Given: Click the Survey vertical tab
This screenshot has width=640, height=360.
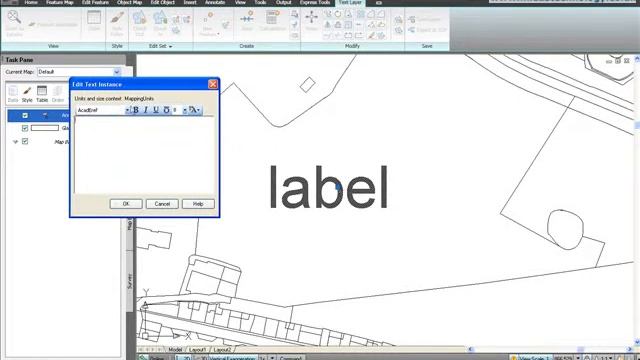Looking at the screenshot, I should 130,281.
